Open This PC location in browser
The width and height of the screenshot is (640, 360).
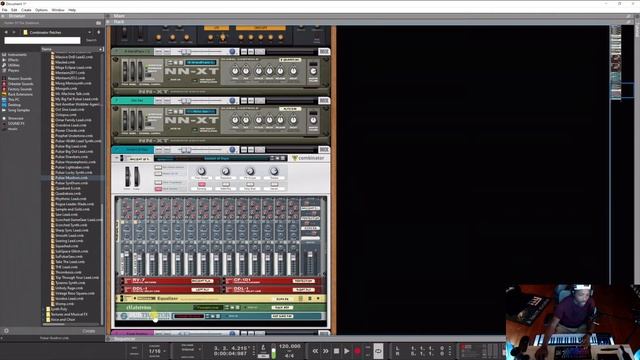pos(11,100)
